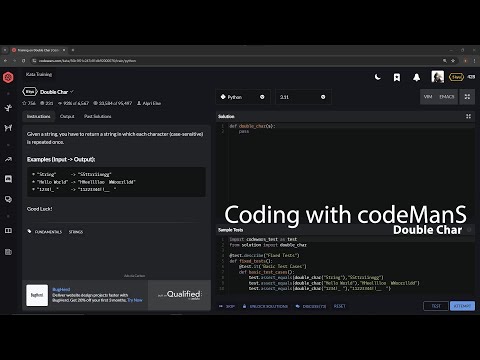Click the Try Now ad link
The width and height of the screenshot is (480, 360).
(x=135, y=300)
